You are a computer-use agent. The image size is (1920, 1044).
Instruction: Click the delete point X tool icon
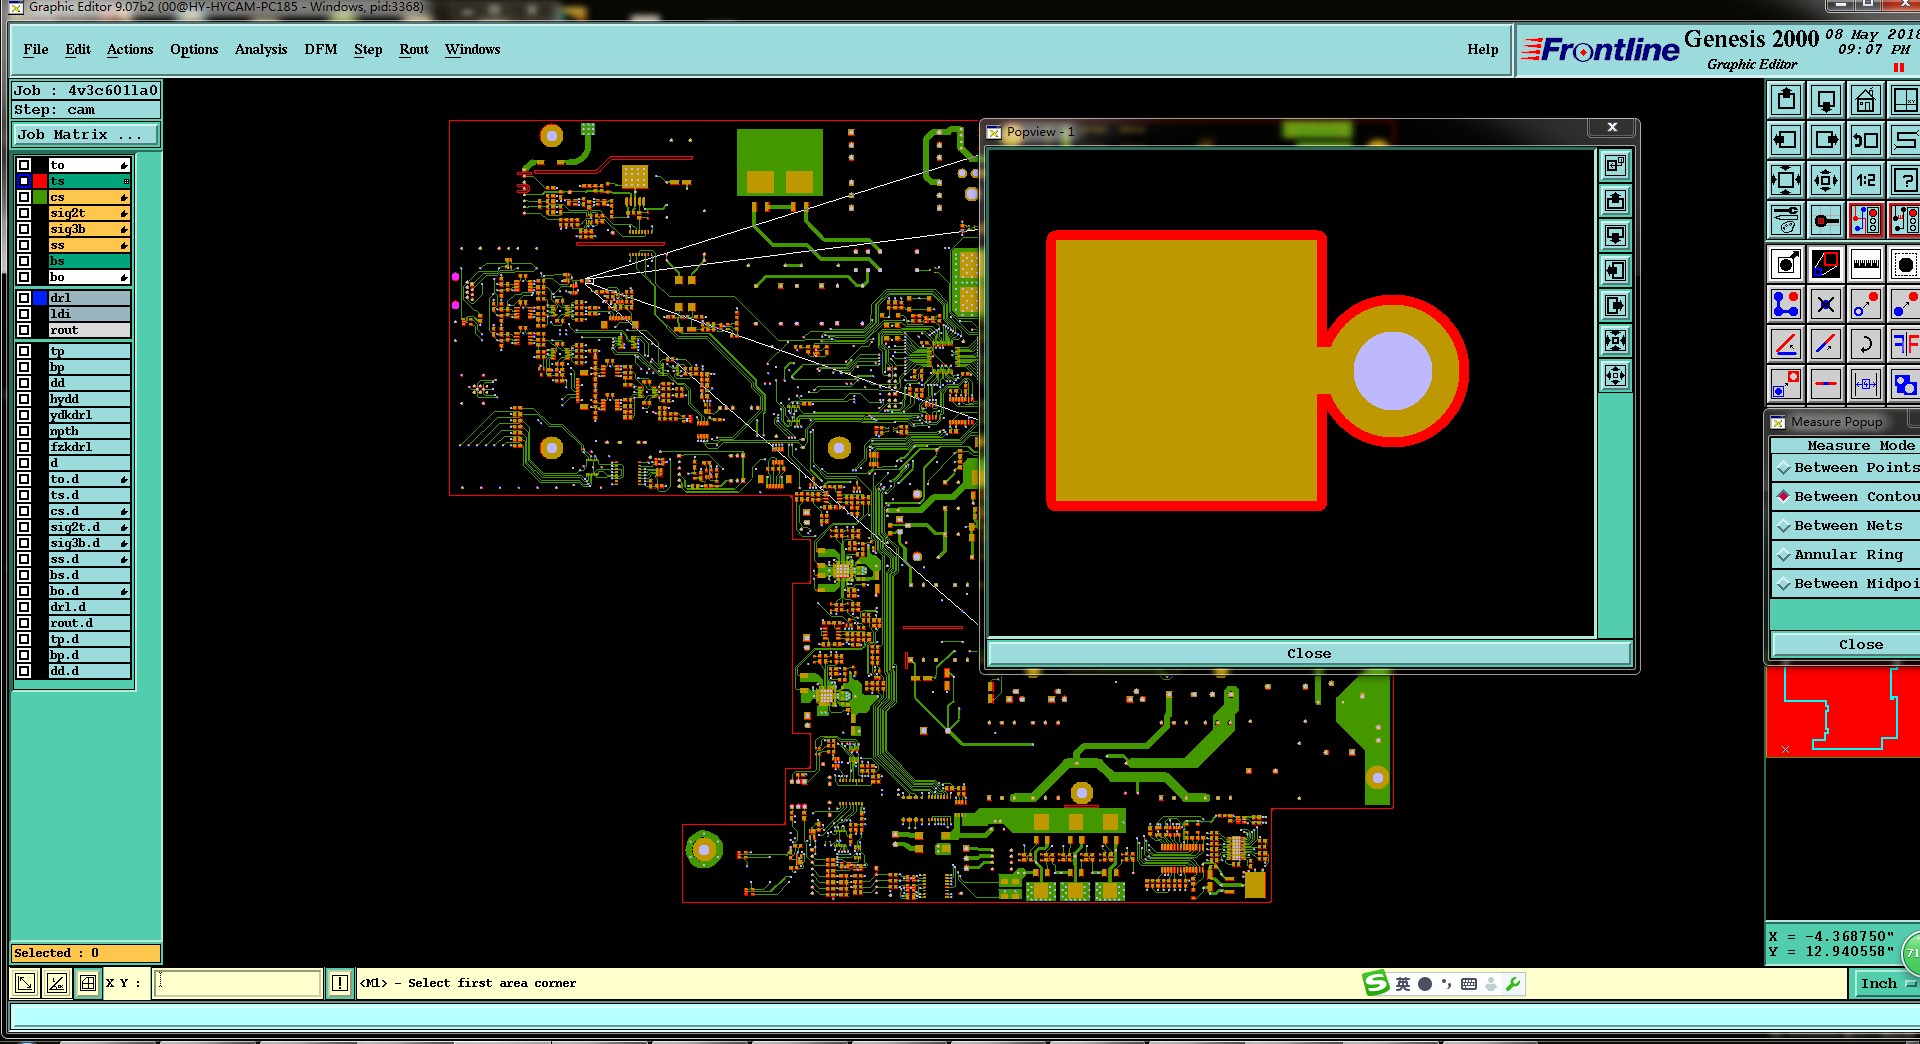(x=1826, y=304)
